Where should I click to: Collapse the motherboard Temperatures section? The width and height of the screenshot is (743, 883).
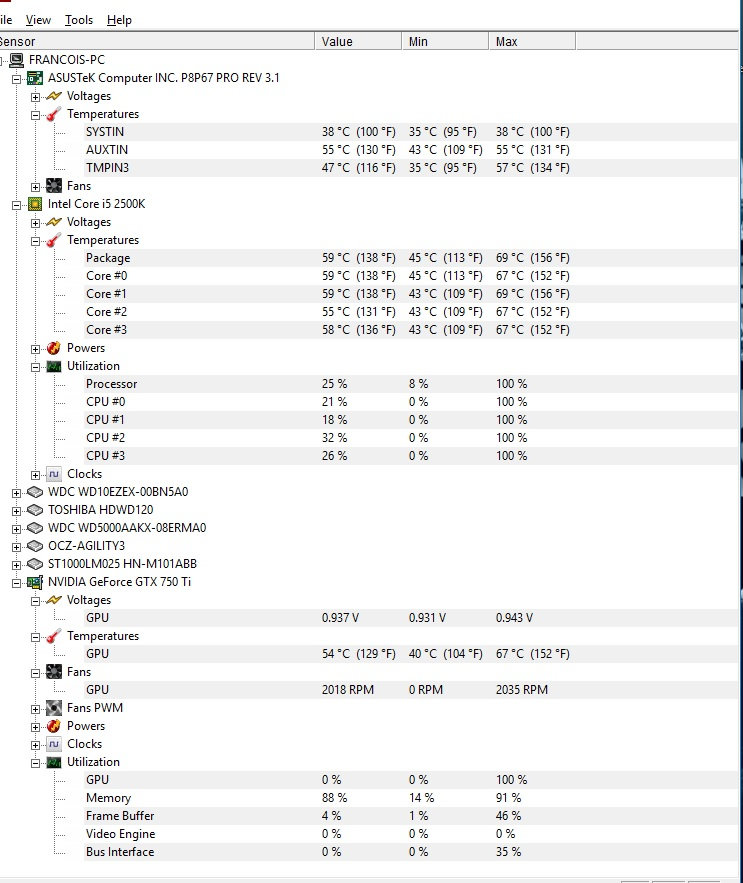click(x=35, y=114)
